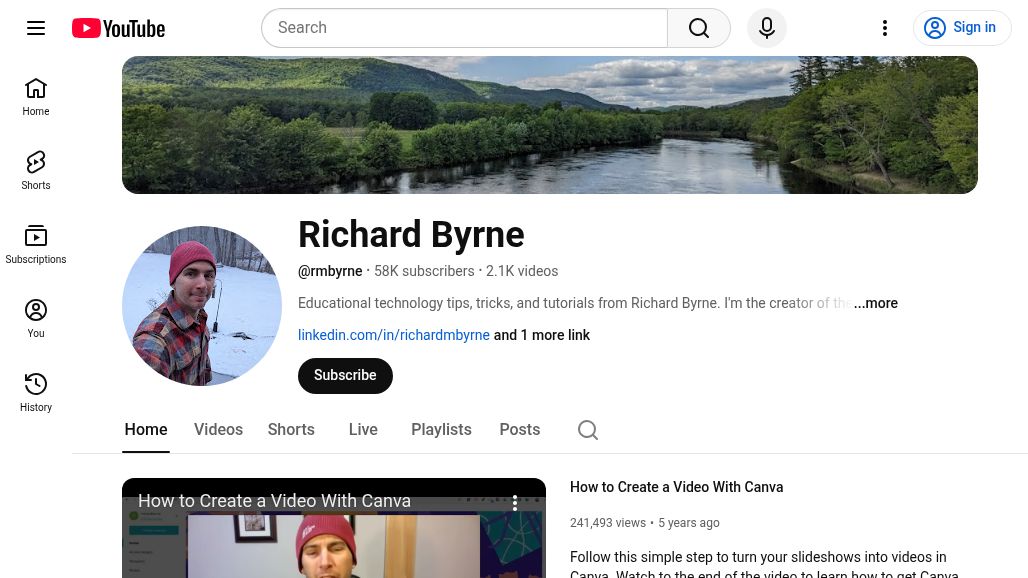The width and height of the screenshot is (1028, 578).
Task: Click into the Search input field
Action: 465,28
